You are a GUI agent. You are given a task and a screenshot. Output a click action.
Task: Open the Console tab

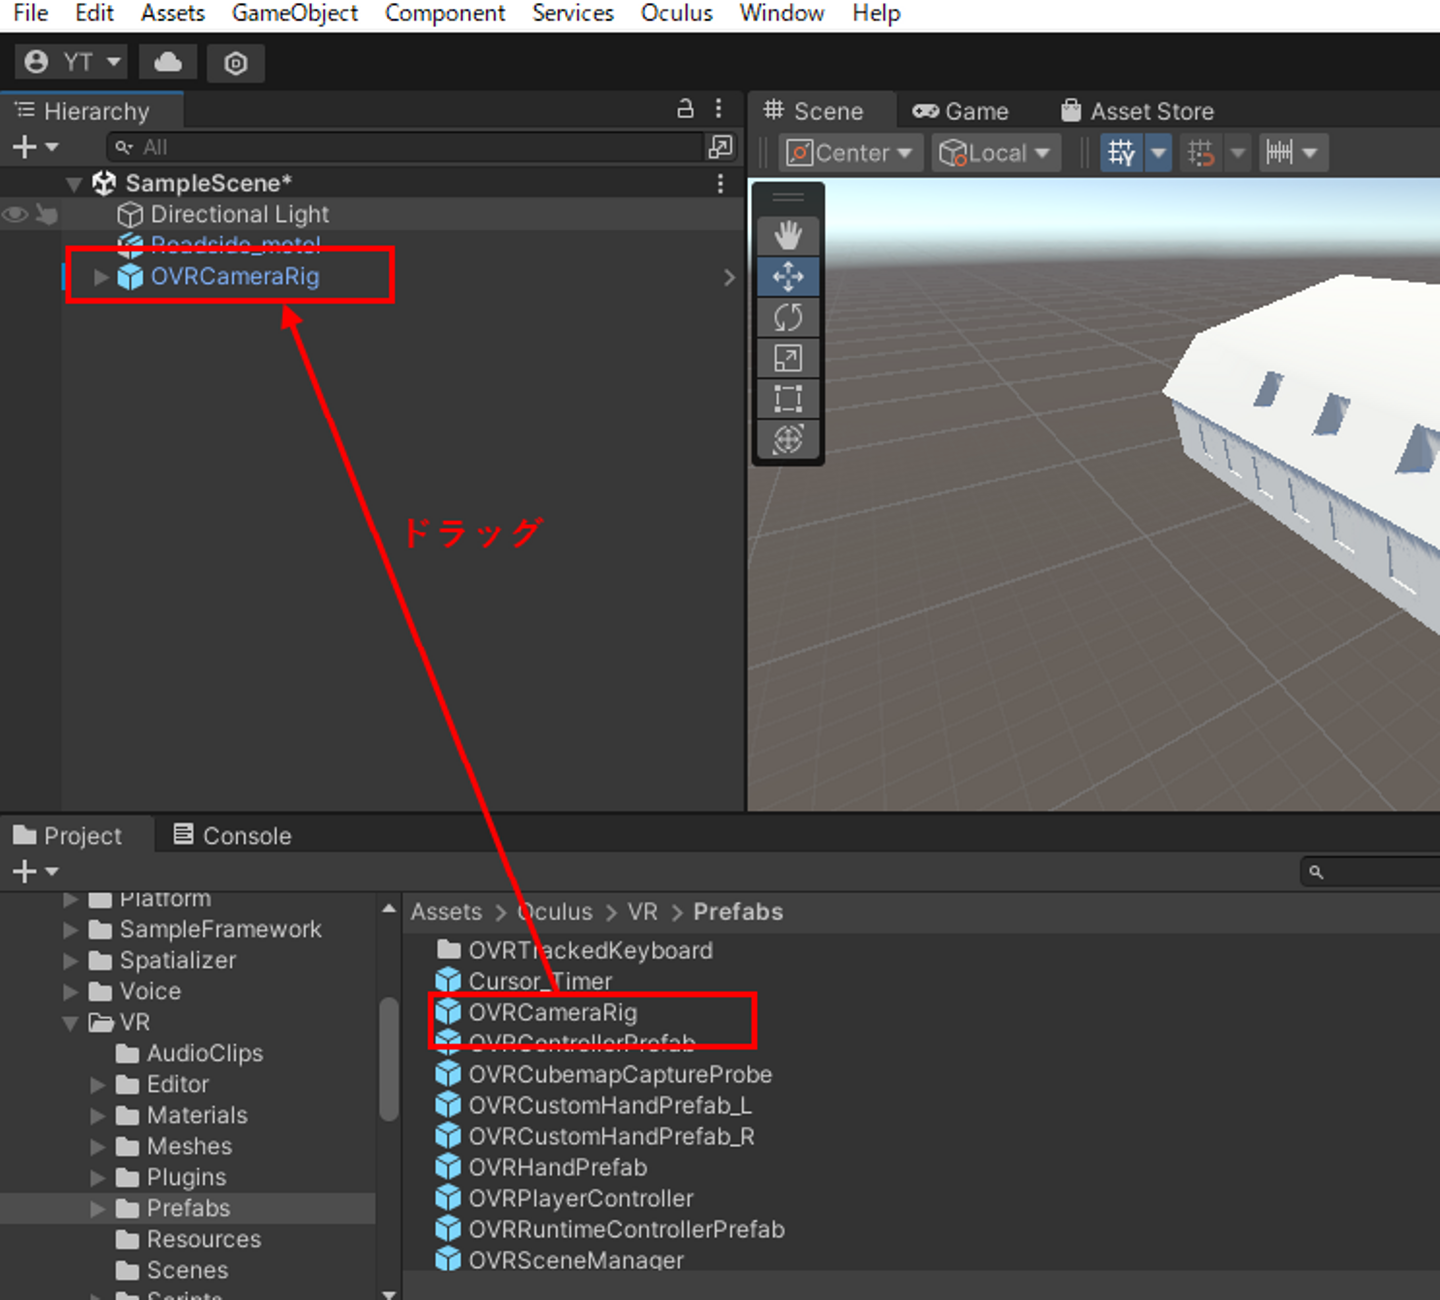click(x=232, y=836)
